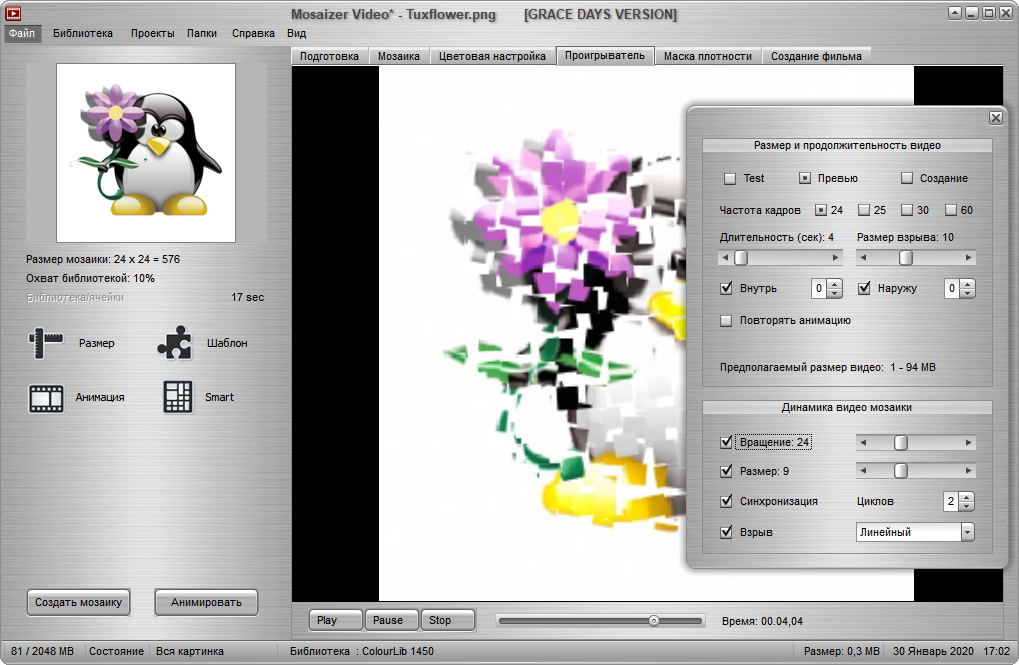The width and height of the screenshot is (1019, 665).
Task: Switch to the Проигрыватель tab
Action: tap(605, 56)
